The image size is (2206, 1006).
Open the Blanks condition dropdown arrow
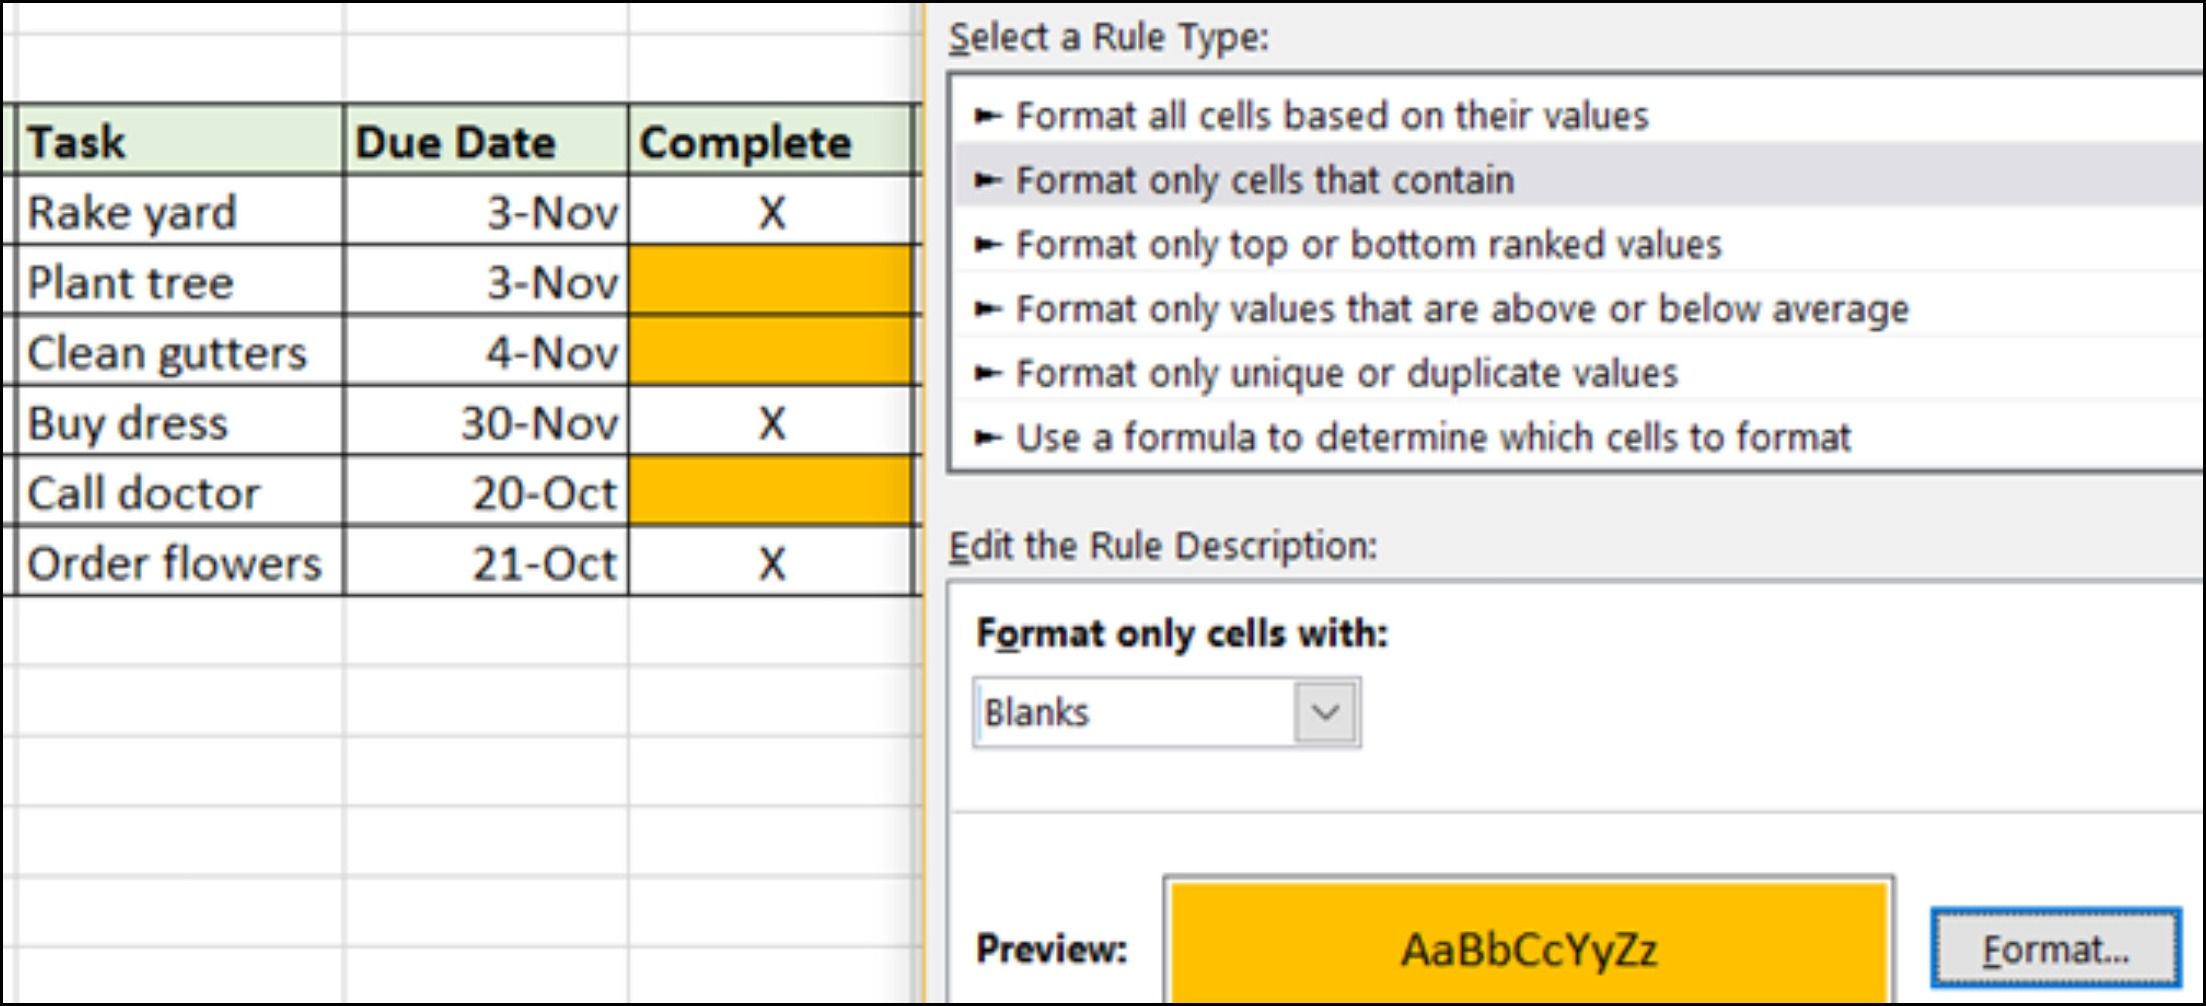tap(1325, 713)
